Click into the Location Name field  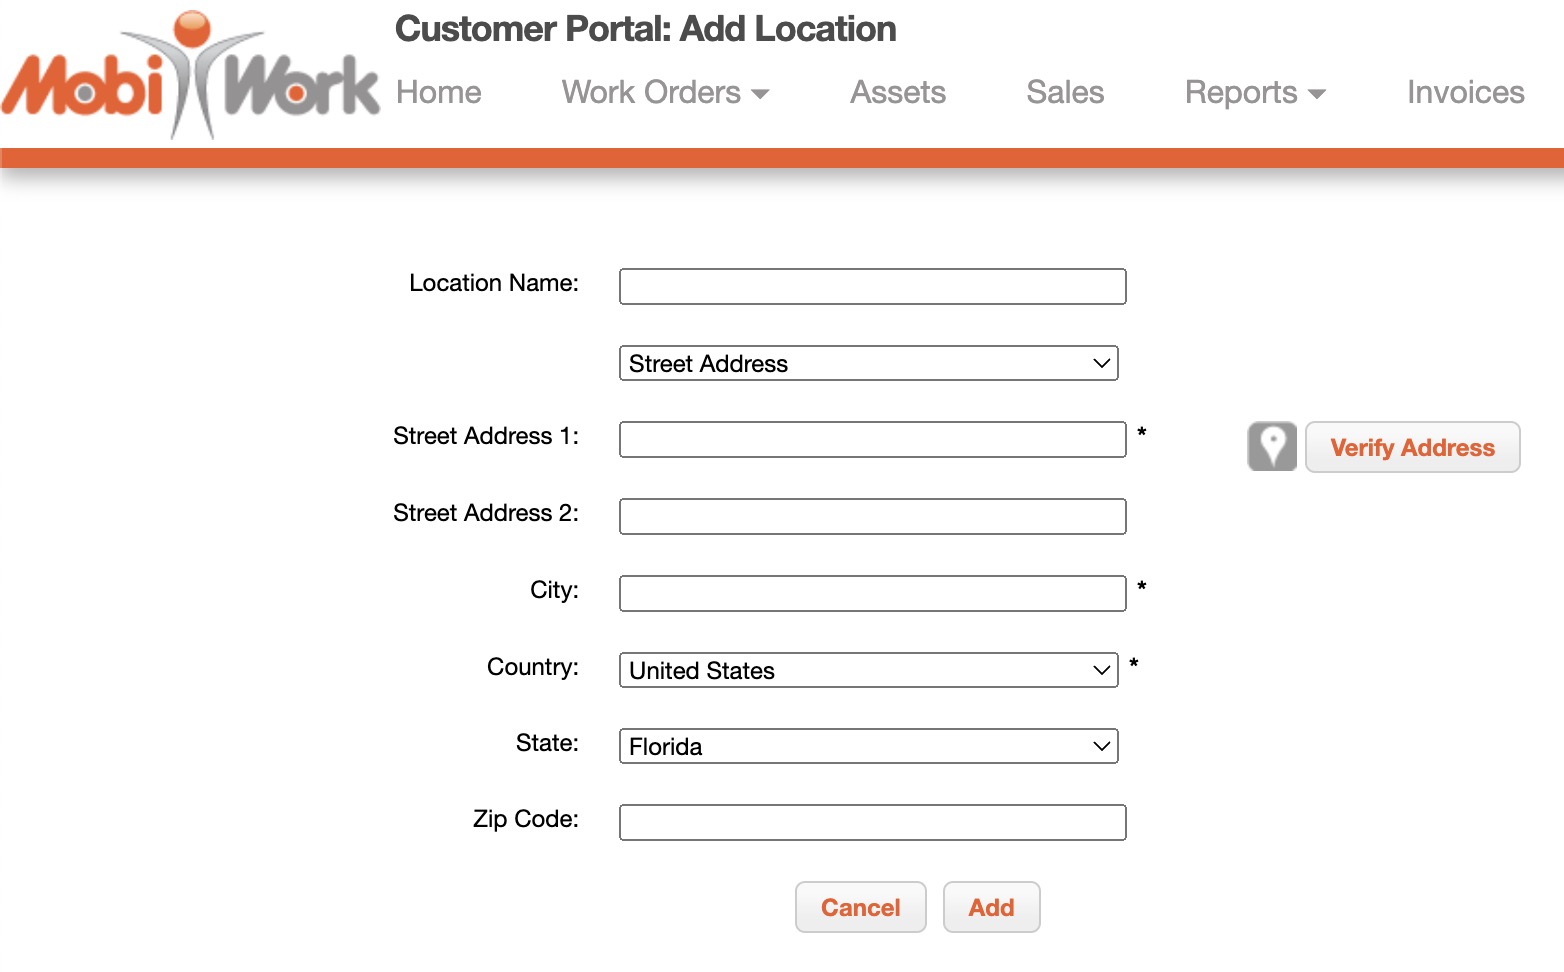click(872, 286)
